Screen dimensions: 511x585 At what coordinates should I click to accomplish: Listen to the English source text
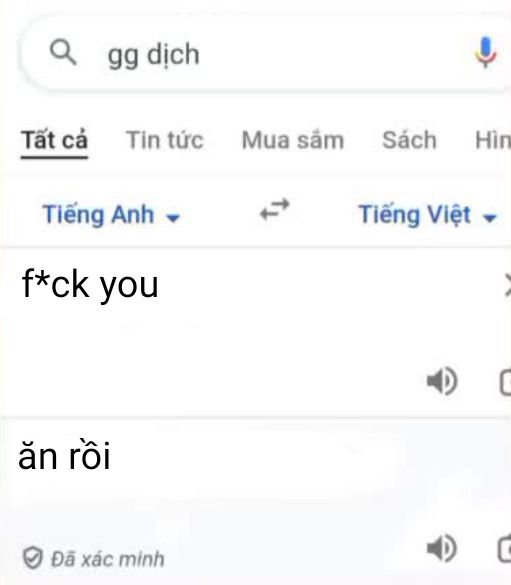442,381
